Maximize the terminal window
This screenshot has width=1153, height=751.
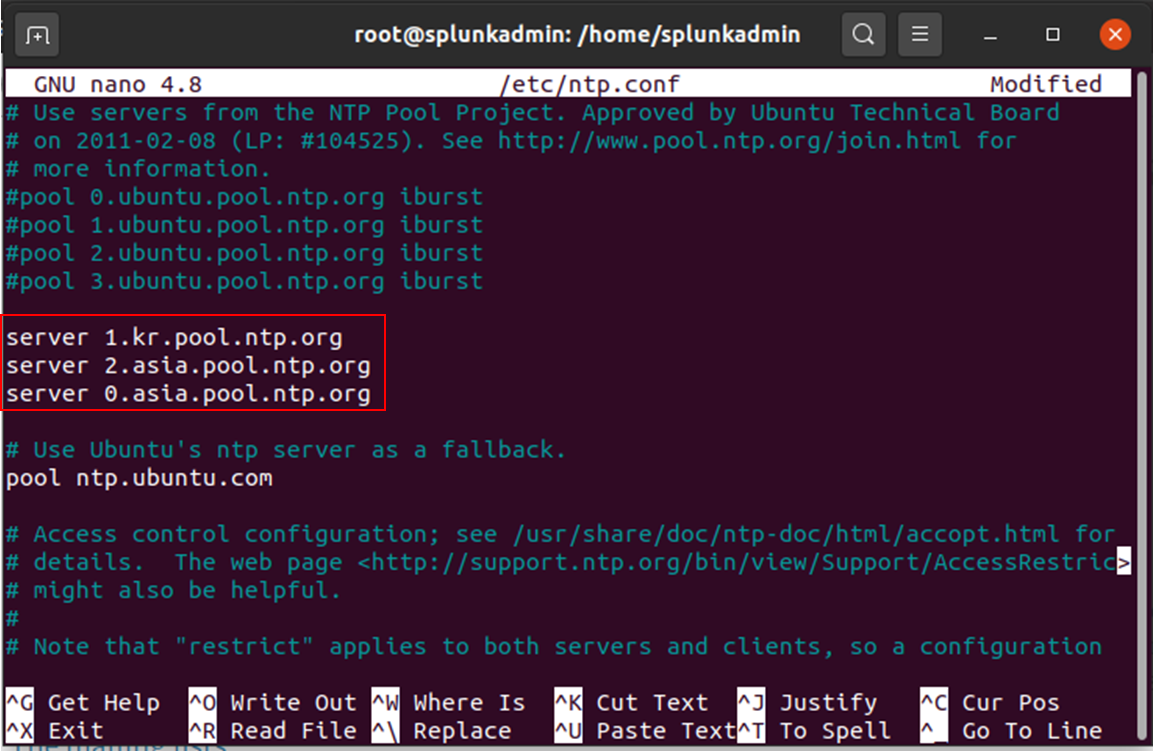click(x=1053, y=35)
